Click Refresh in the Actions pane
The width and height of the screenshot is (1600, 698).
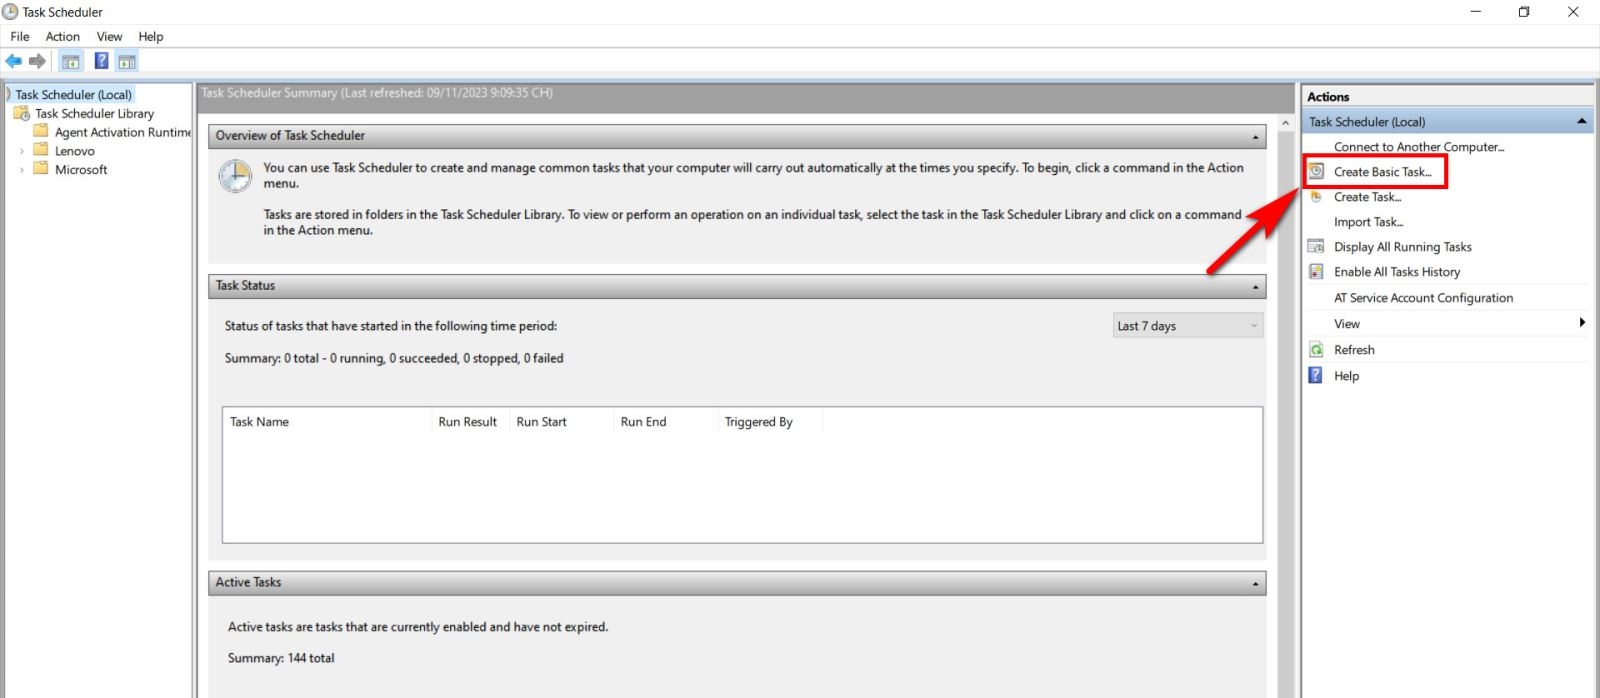click(1354, 349)
